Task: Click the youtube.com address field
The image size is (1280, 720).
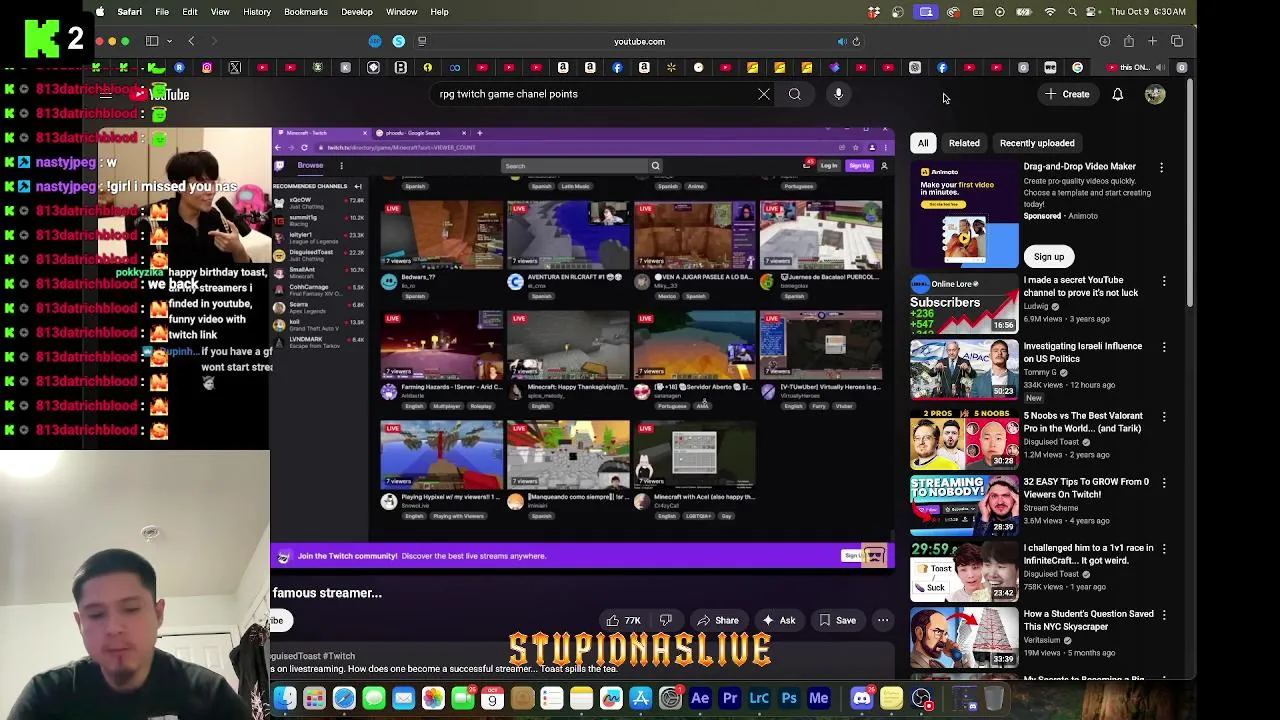Action: click(x=639, y=42)
